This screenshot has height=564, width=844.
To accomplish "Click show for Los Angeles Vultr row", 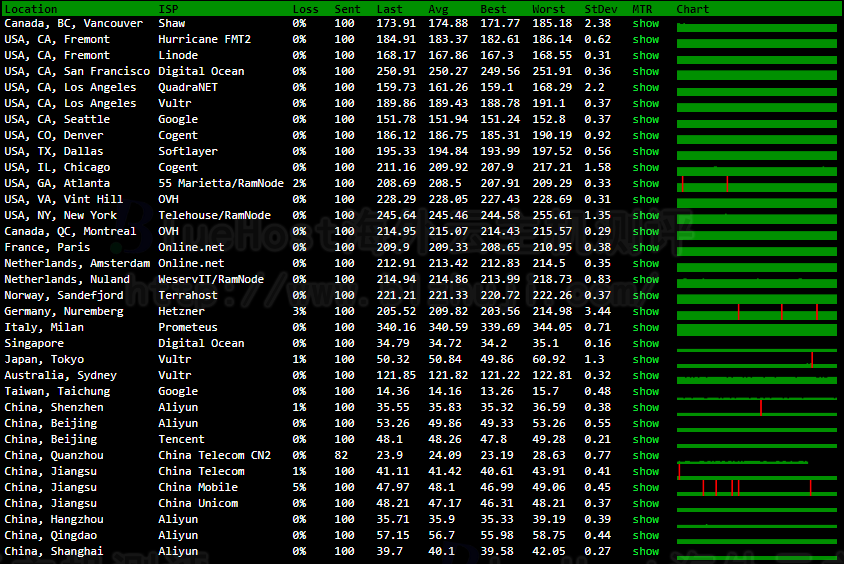I will (x=645, y=104).
